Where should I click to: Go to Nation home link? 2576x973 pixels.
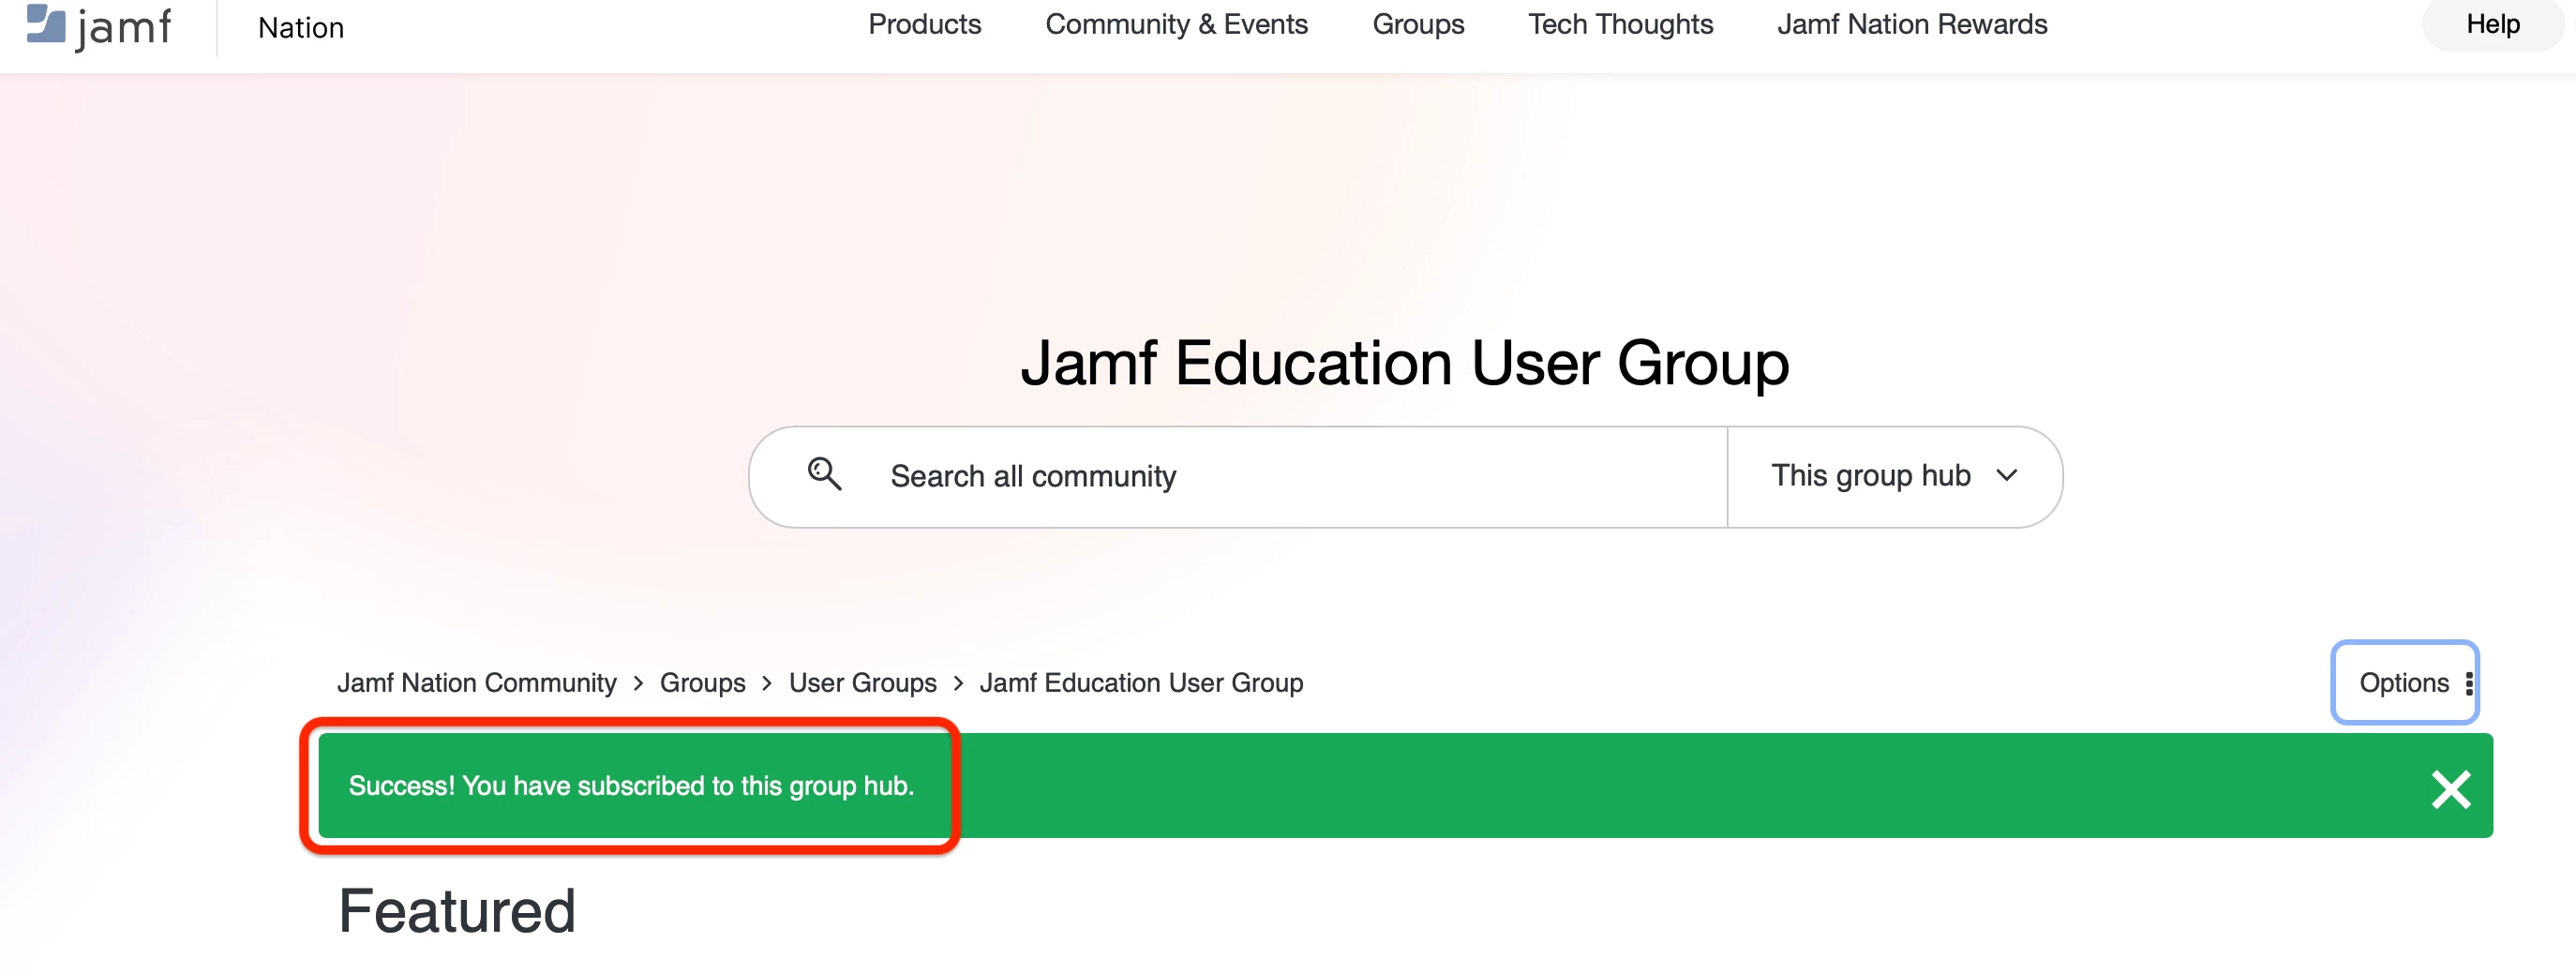pos(301,28)
